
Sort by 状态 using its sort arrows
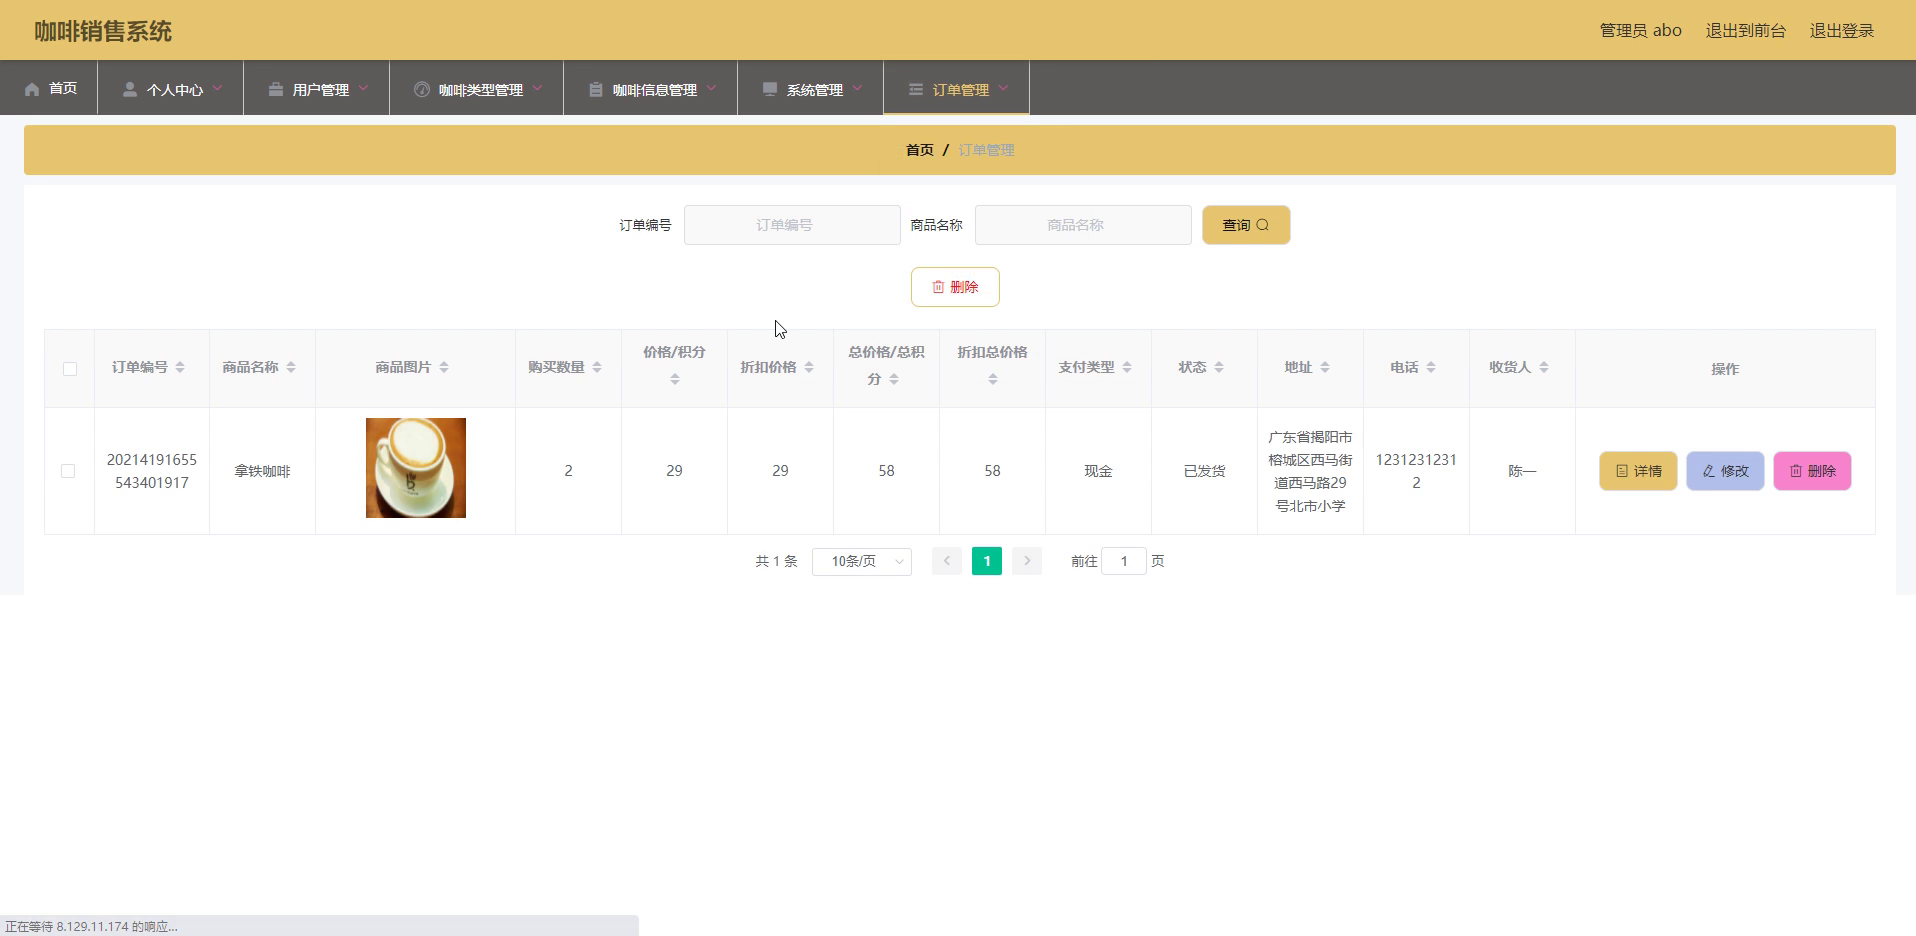pyautogui.click(x=1219, y=367)
